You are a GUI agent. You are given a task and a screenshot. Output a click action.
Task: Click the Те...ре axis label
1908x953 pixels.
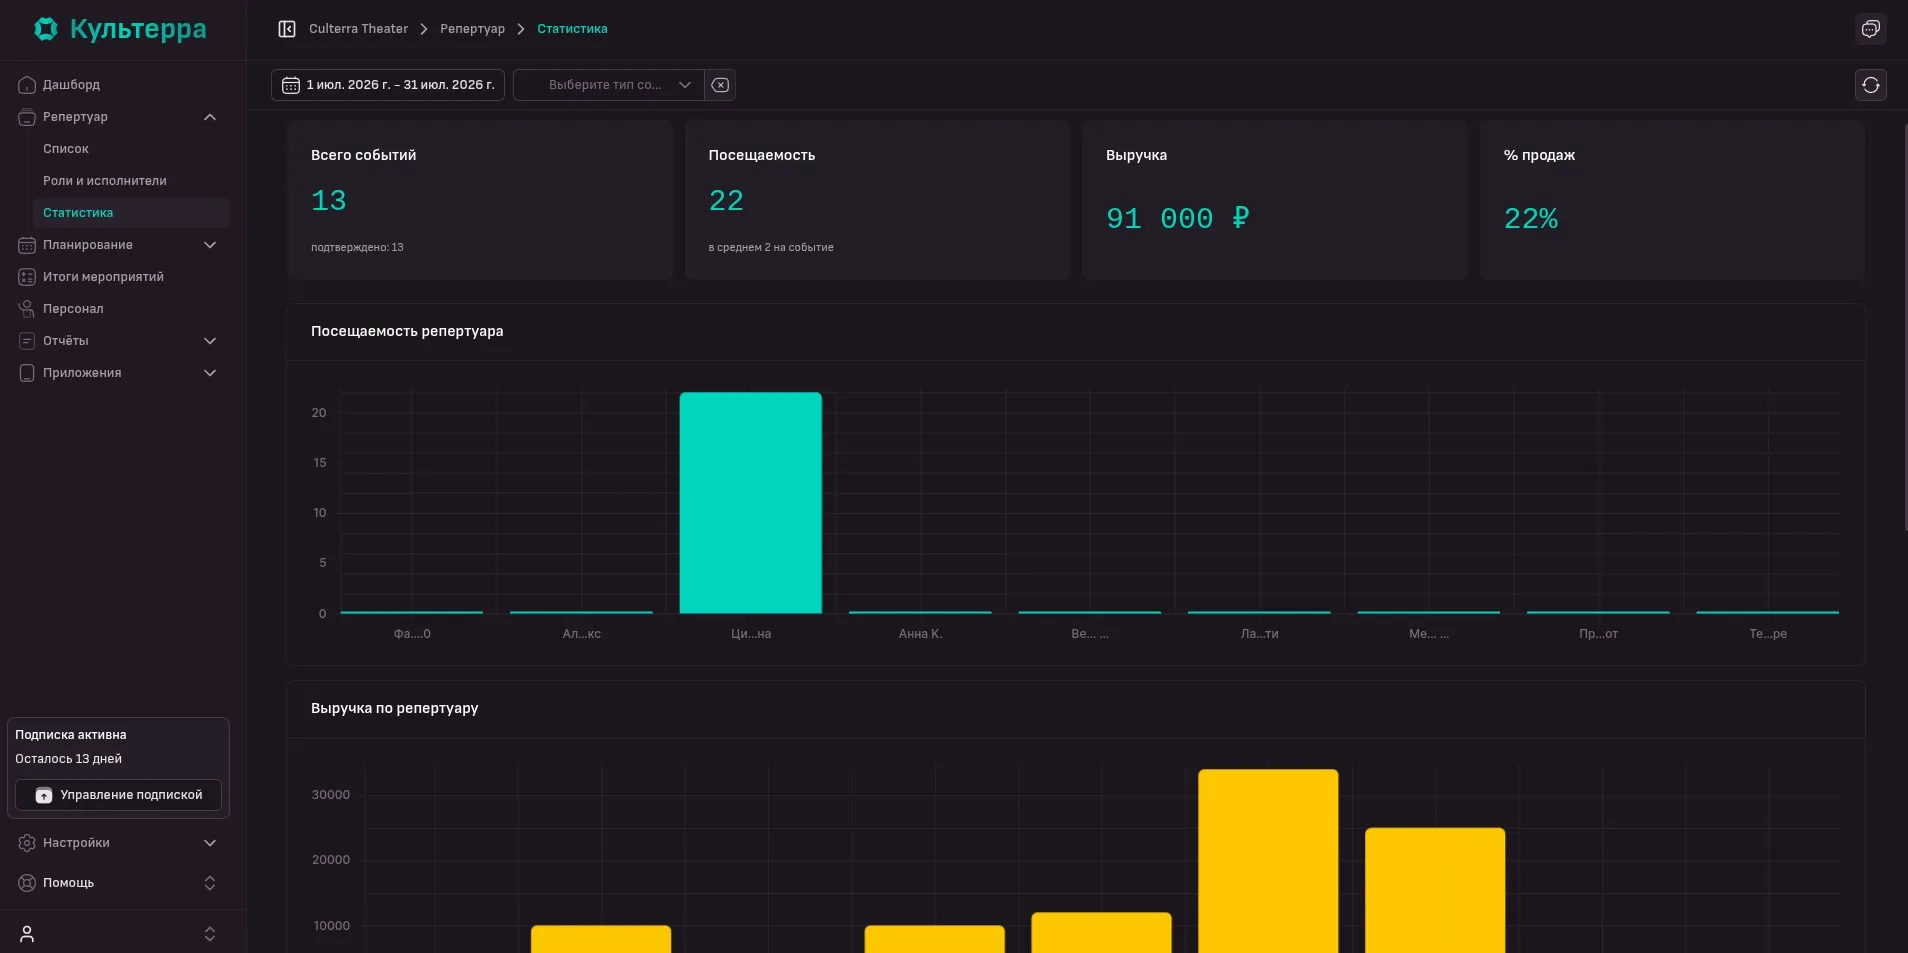point(1768,634)
